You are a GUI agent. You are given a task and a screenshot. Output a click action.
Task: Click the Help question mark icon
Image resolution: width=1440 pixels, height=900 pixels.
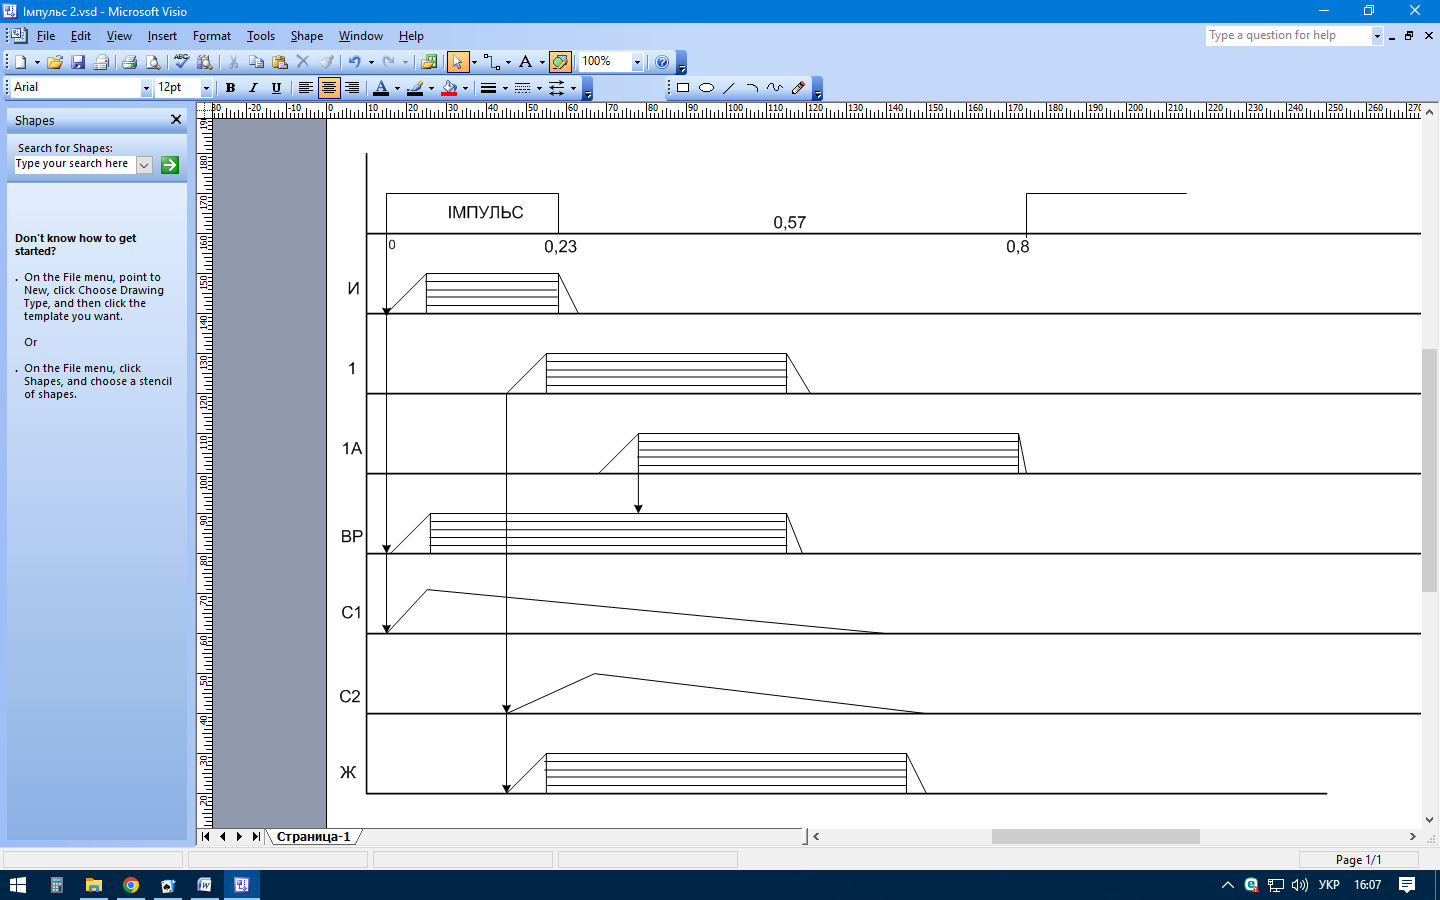click(662, 62)
